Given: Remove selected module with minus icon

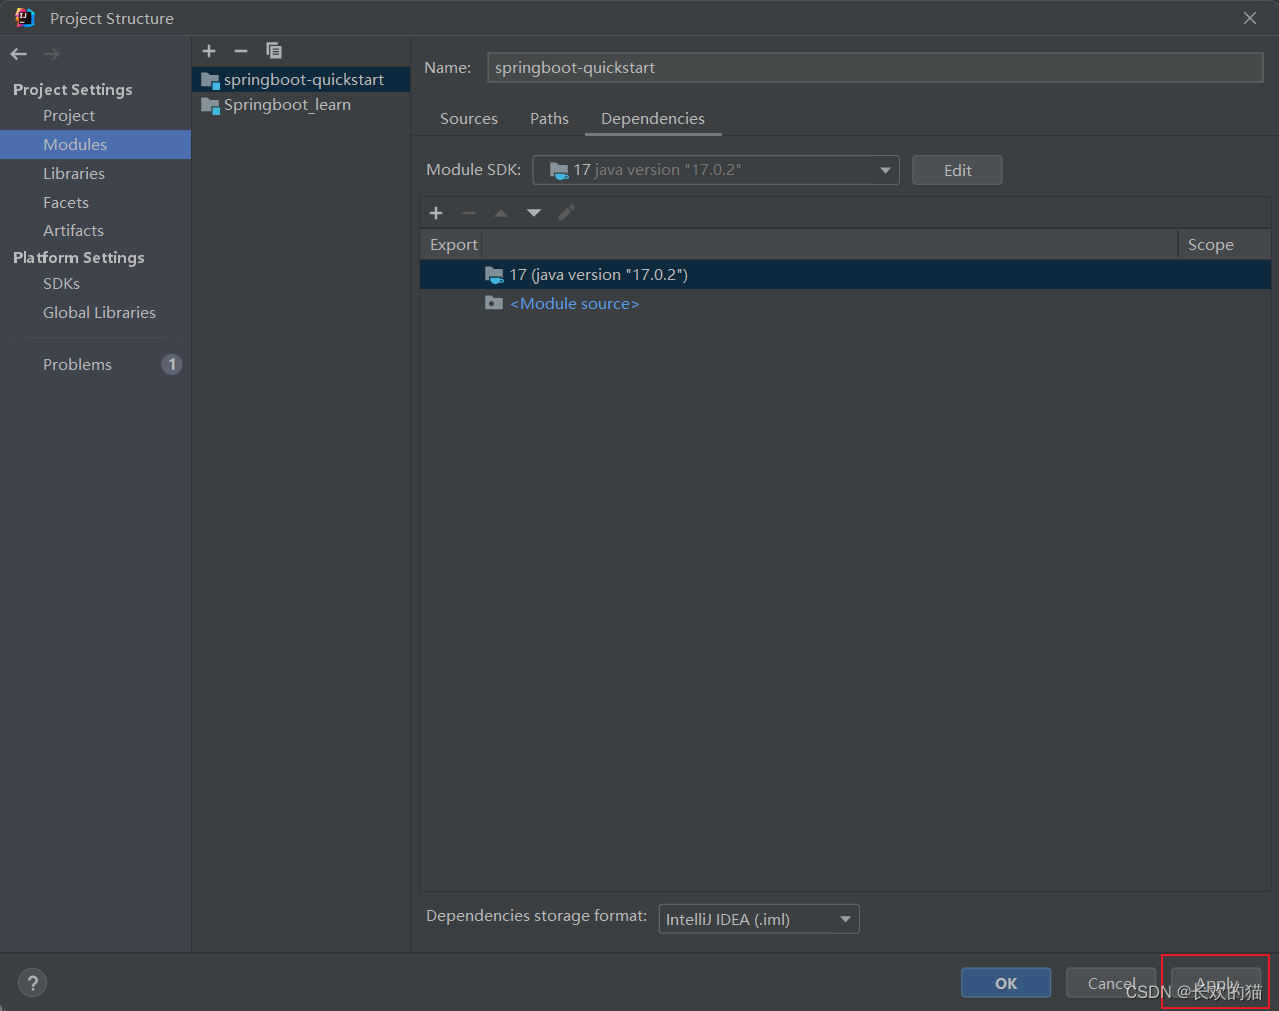Looking at the screenshot, I should (241, 51).
